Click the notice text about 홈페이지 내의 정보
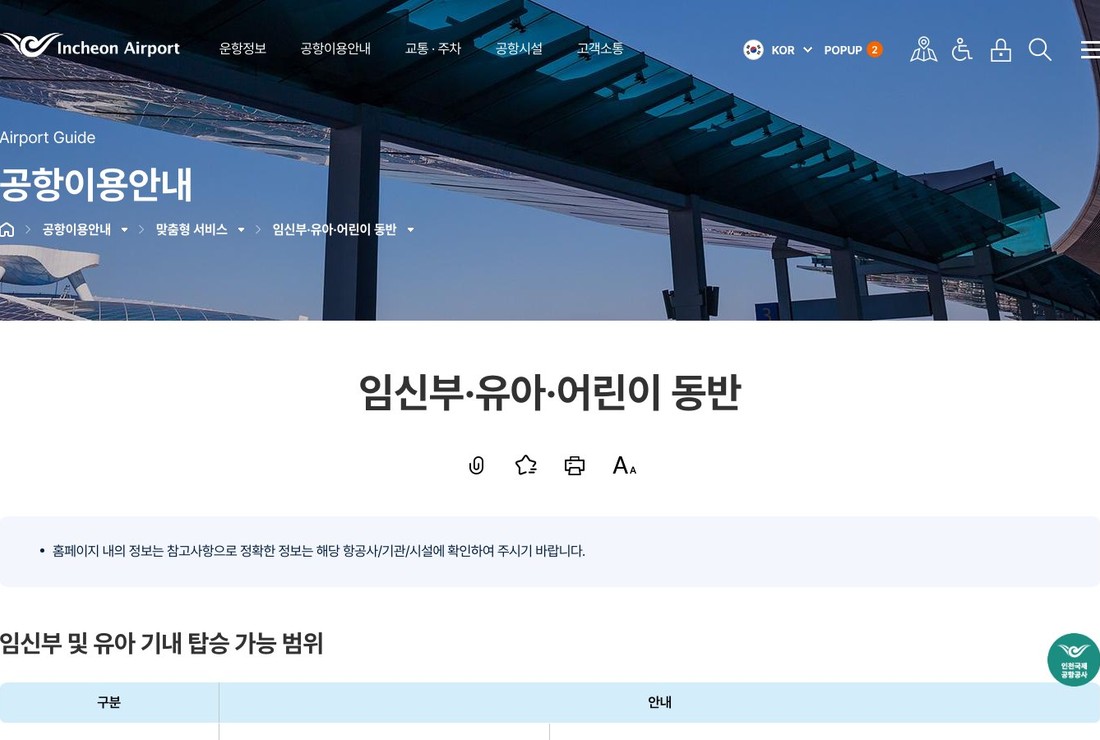1100x740 pixels. 318,551
